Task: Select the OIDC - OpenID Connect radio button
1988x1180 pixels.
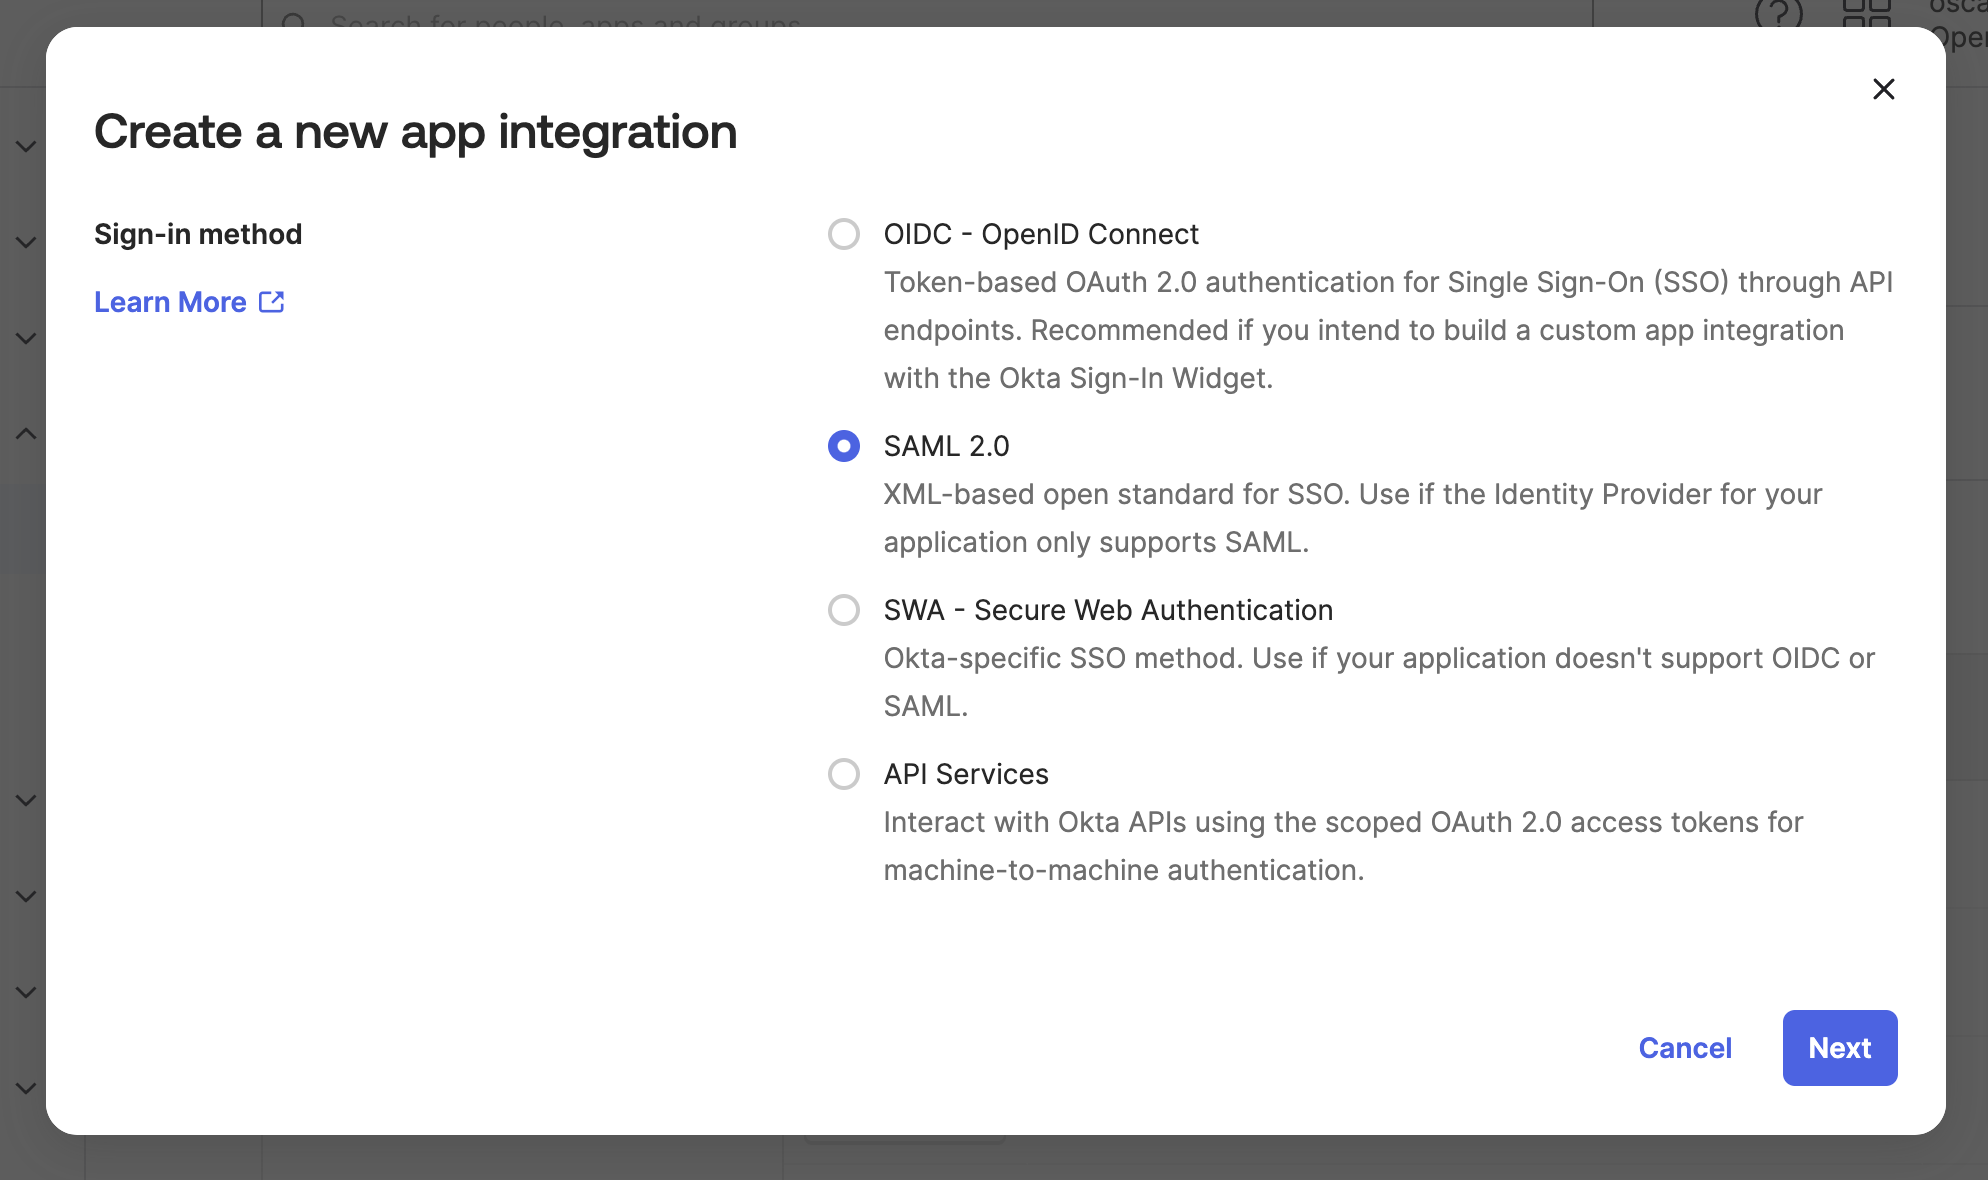Action: click(x=844, y=234)
